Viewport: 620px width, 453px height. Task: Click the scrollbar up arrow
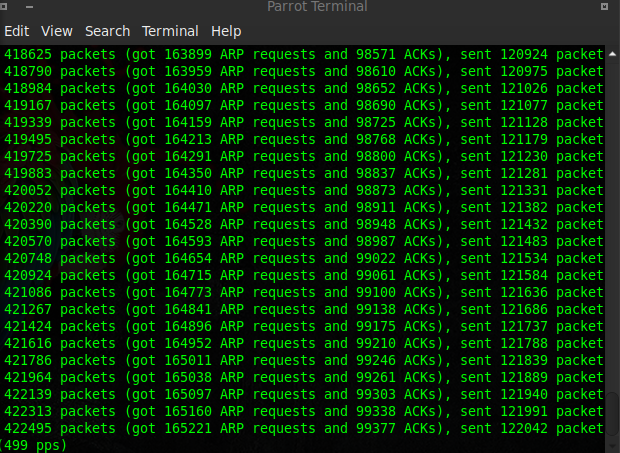click(x=612, y=54)
